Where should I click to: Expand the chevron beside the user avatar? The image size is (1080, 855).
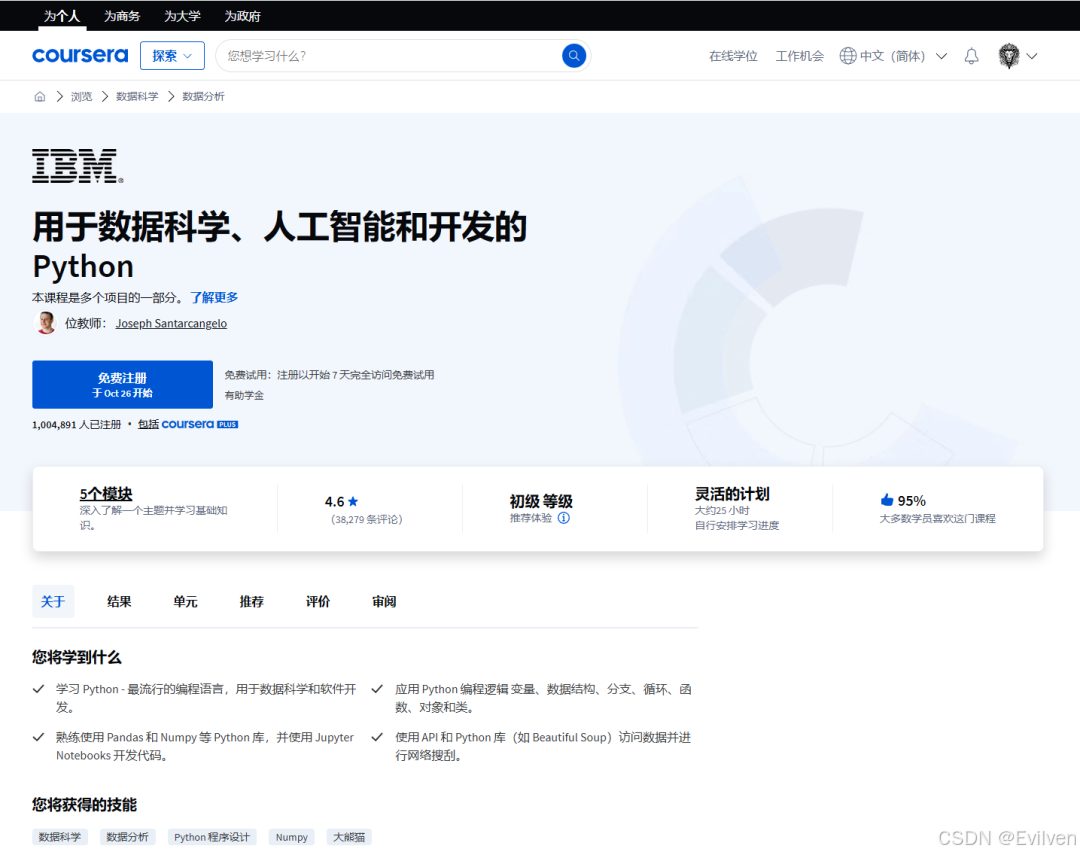(x=1032, y=56)
